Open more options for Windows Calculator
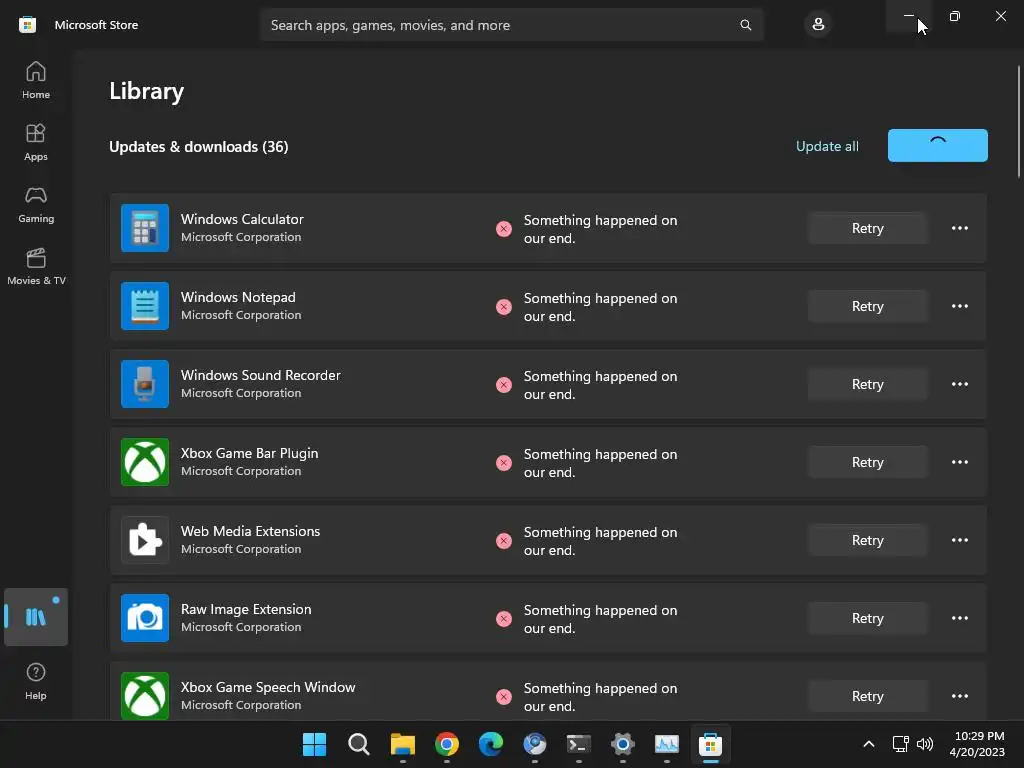 959,228
